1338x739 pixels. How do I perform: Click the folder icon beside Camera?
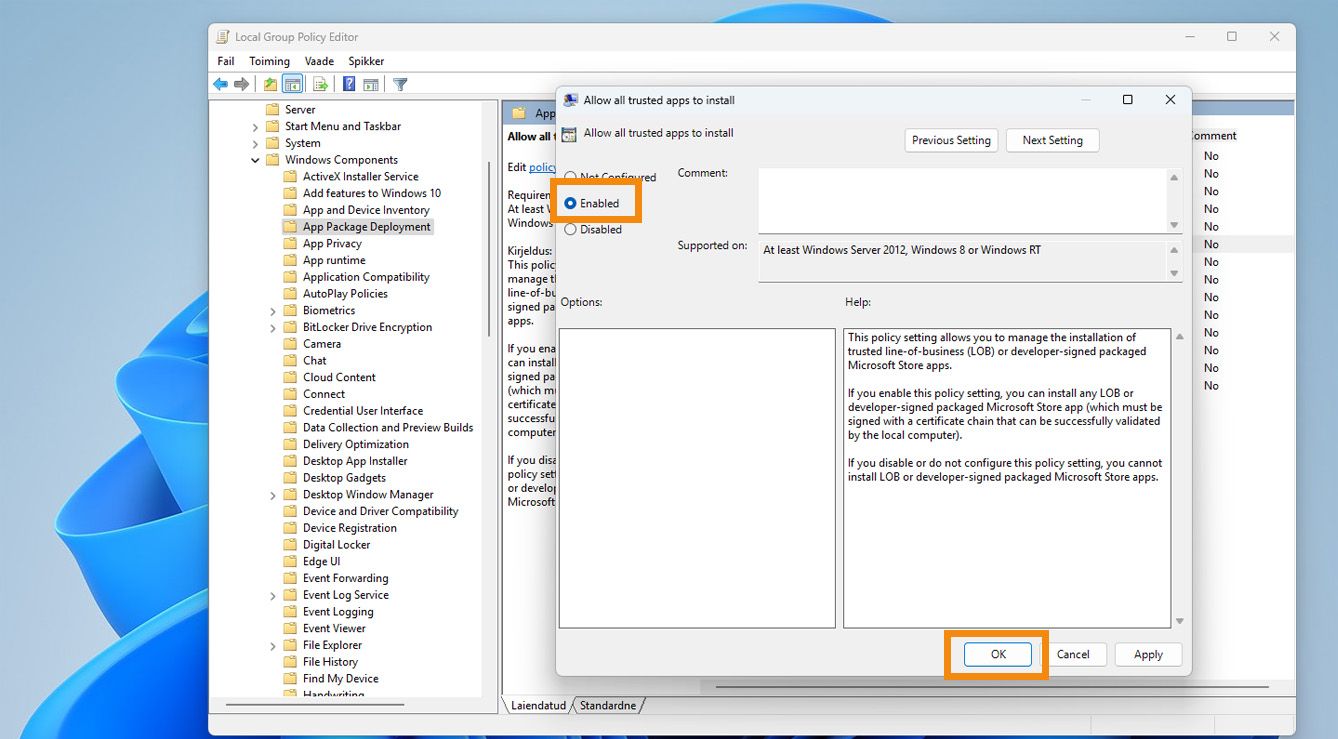[x=290, y=344]
